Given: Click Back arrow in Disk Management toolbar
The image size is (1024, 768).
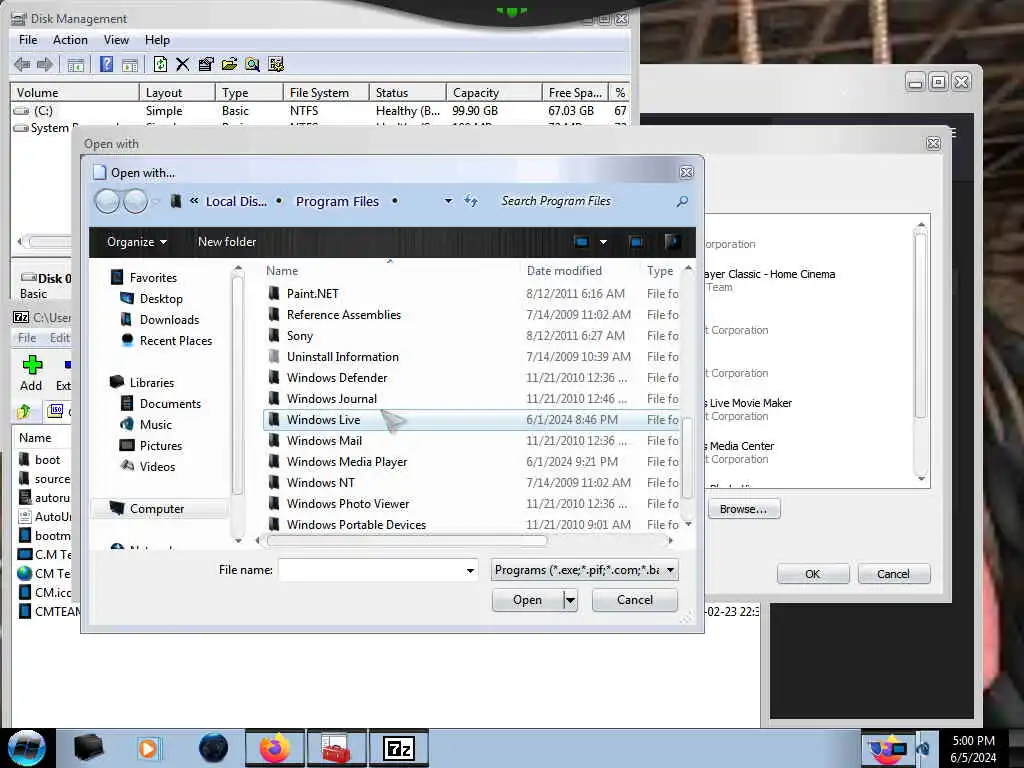Looking at the screenshot, I should click(22, 64).
